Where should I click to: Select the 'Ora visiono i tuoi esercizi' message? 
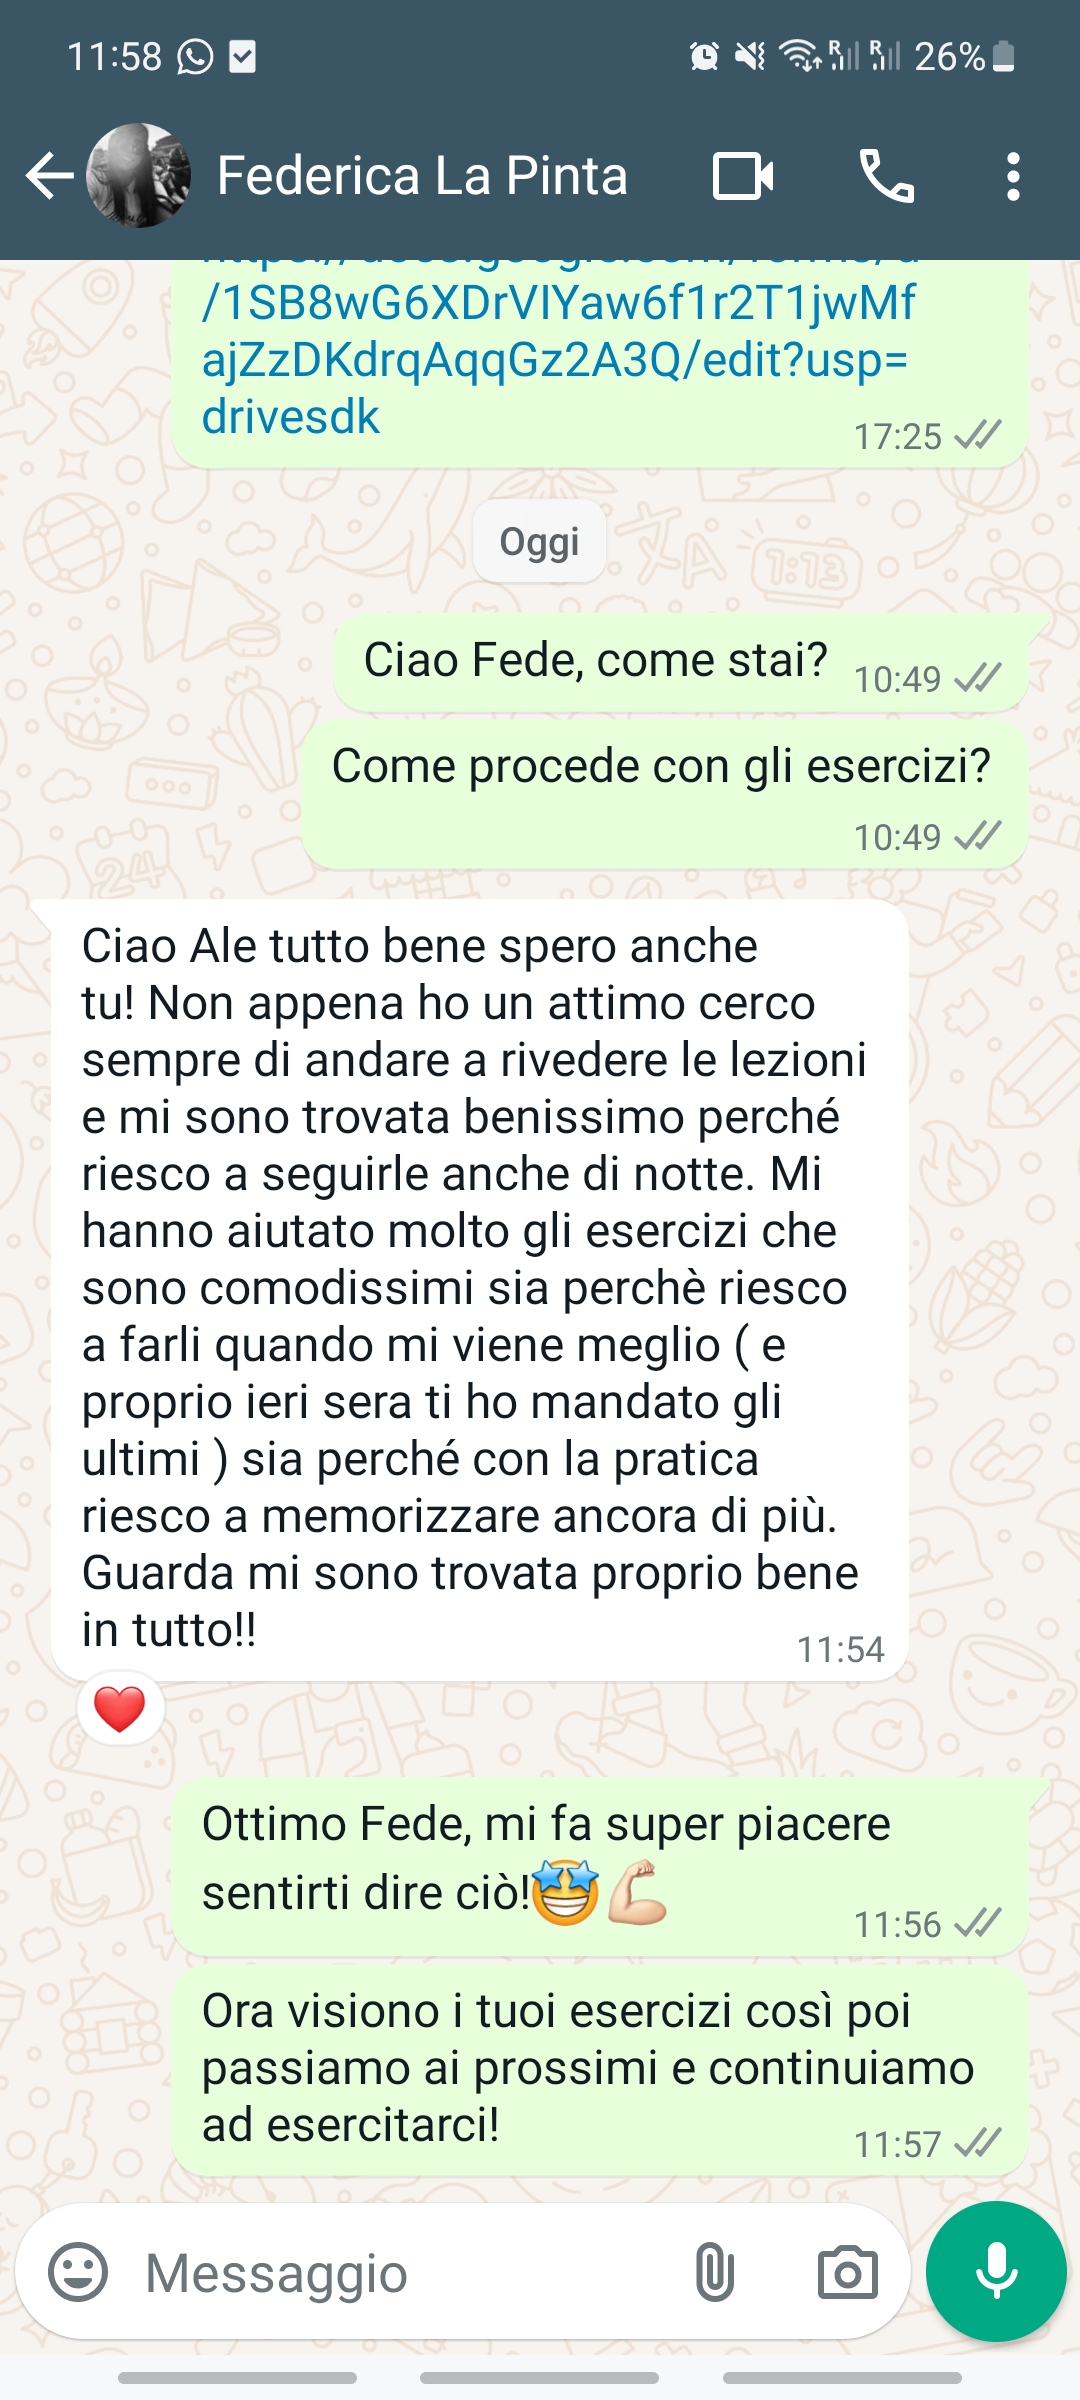point(600,2070)
